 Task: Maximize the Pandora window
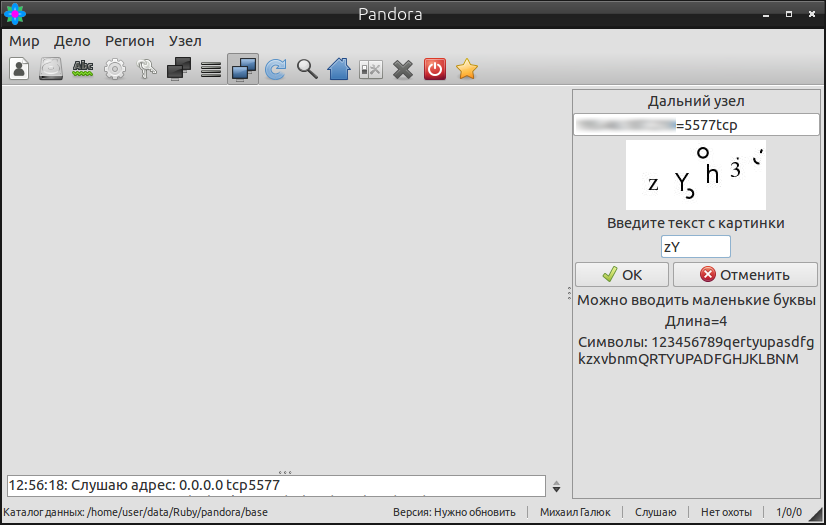[789, 14]
